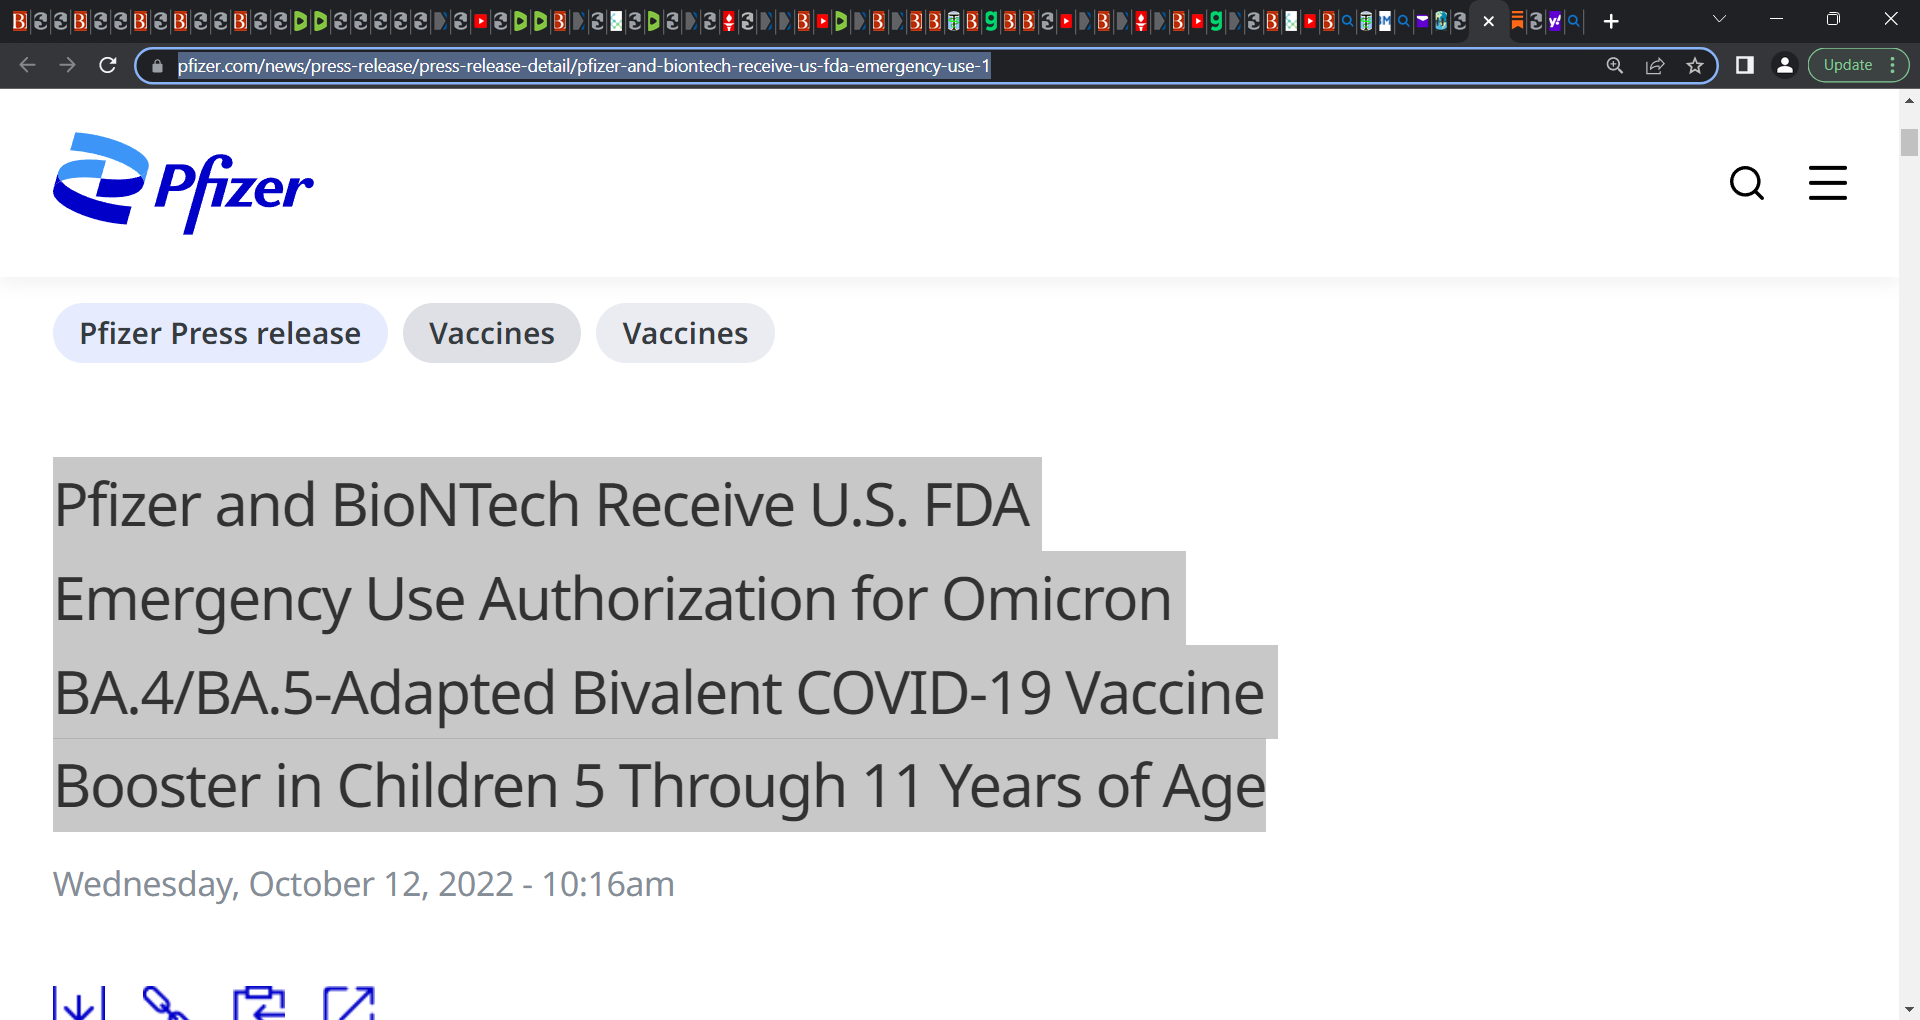Toggle the browser side panel
The width and height of the screenshot is (1920, 1020).
pos(1745,65)
